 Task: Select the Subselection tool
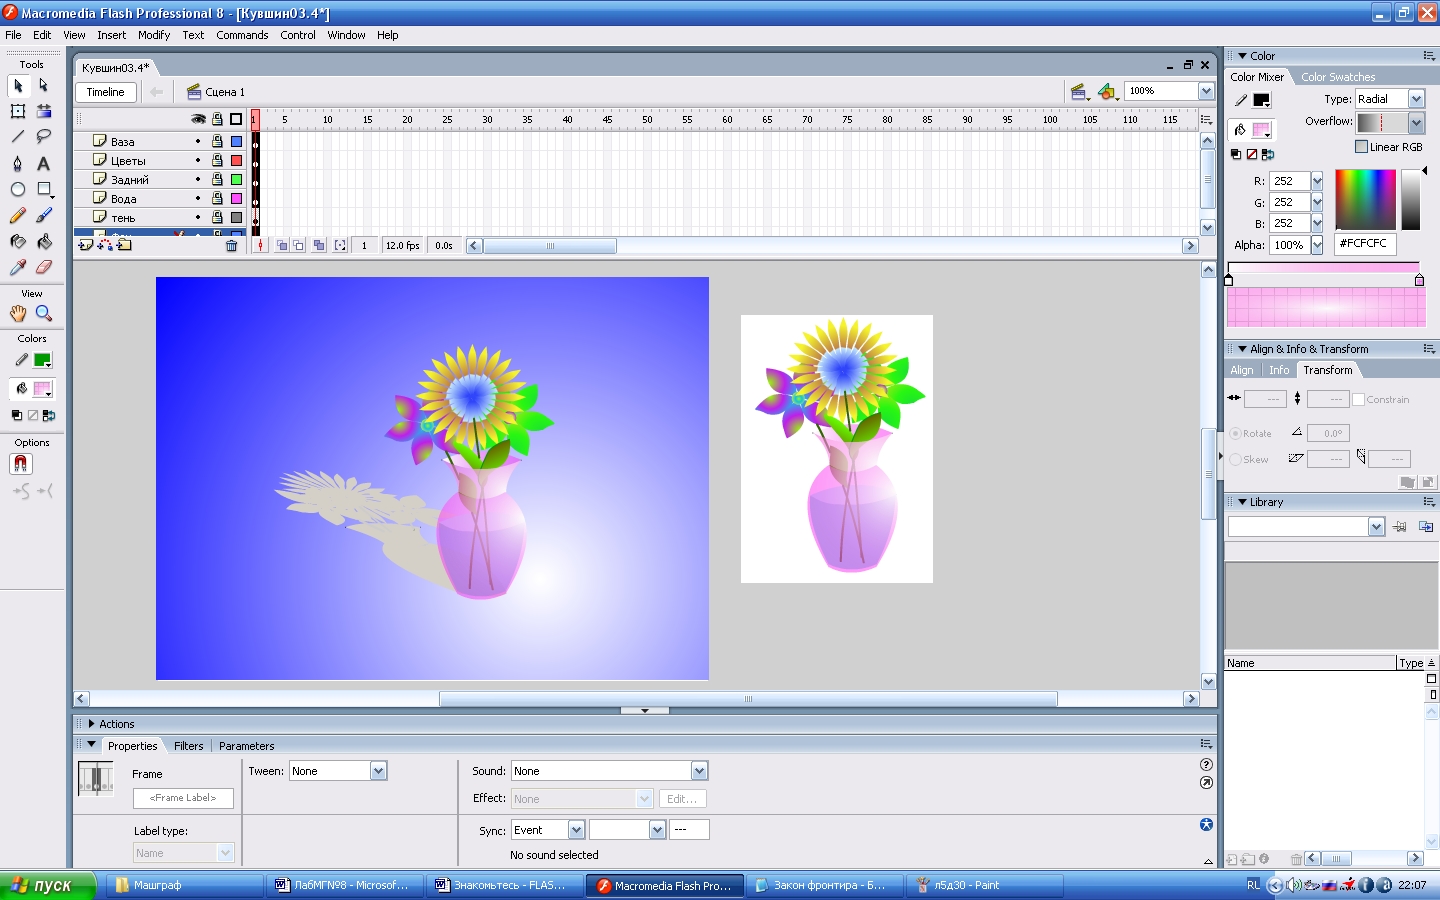pos(44,86)
